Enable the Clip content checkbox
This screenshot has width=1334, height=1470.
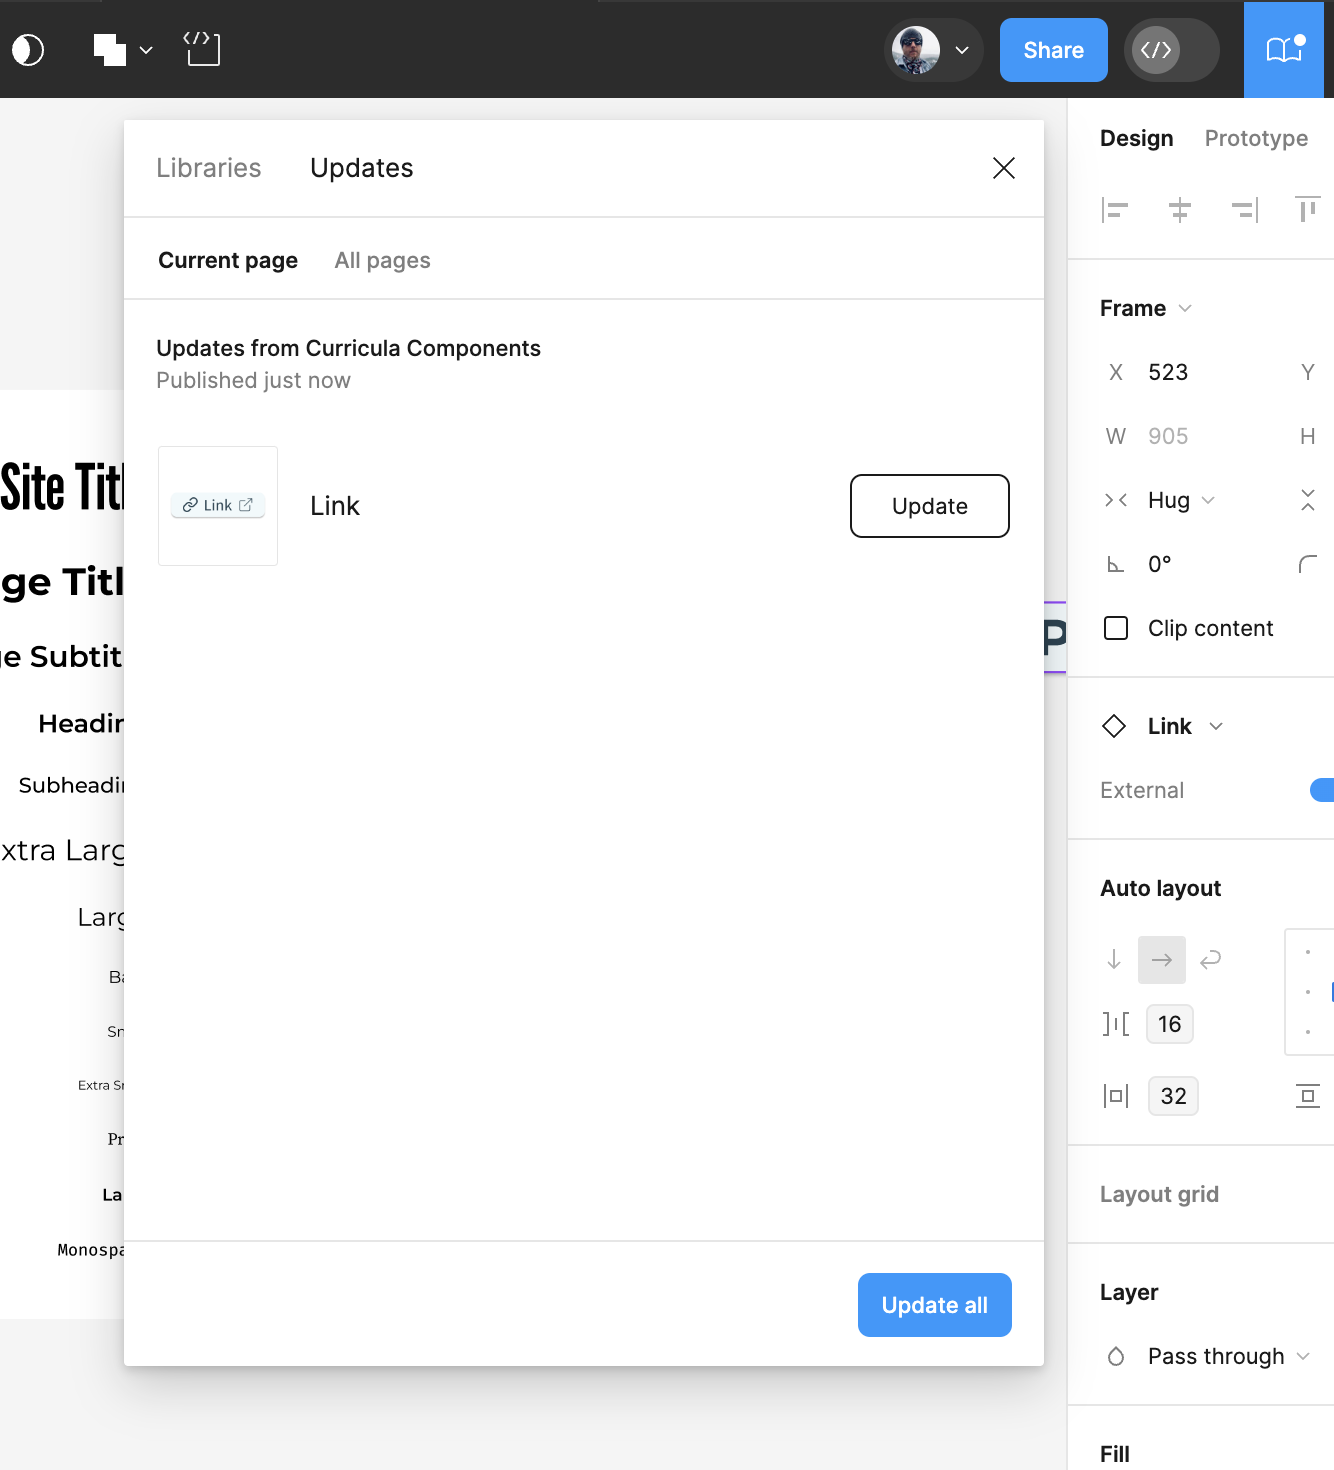pos(1116,628)
